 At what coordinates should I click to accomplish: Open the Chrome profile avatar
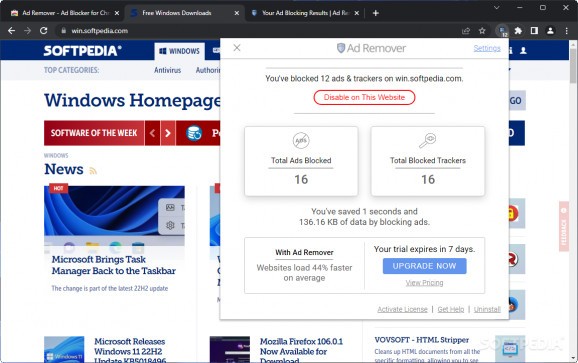coord(550,31)
